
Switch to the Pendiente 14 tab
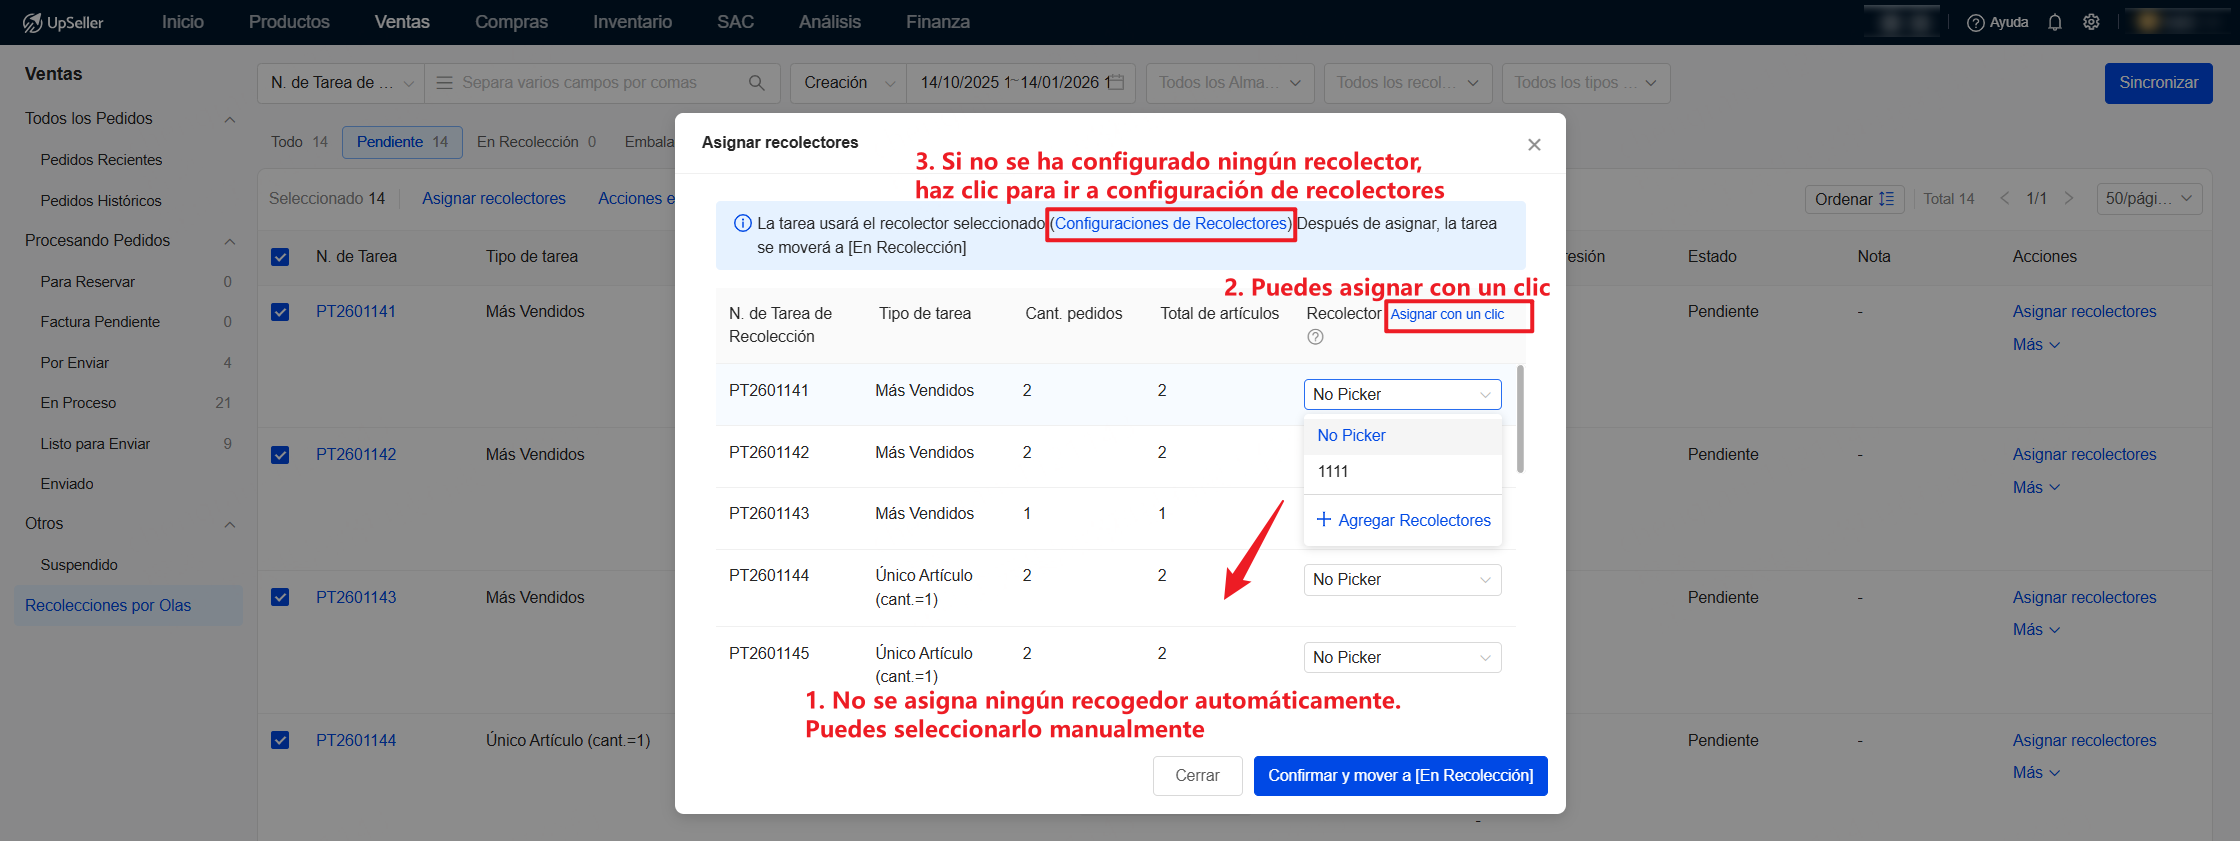402,142
